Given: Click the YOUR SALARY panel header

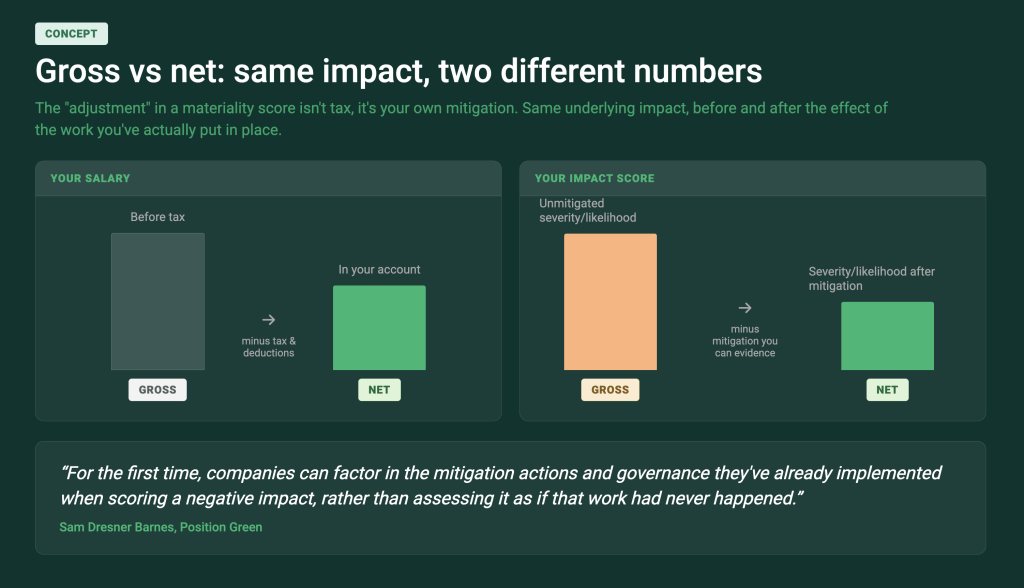Looking at the screenshot, I should [x=268, y=178].
